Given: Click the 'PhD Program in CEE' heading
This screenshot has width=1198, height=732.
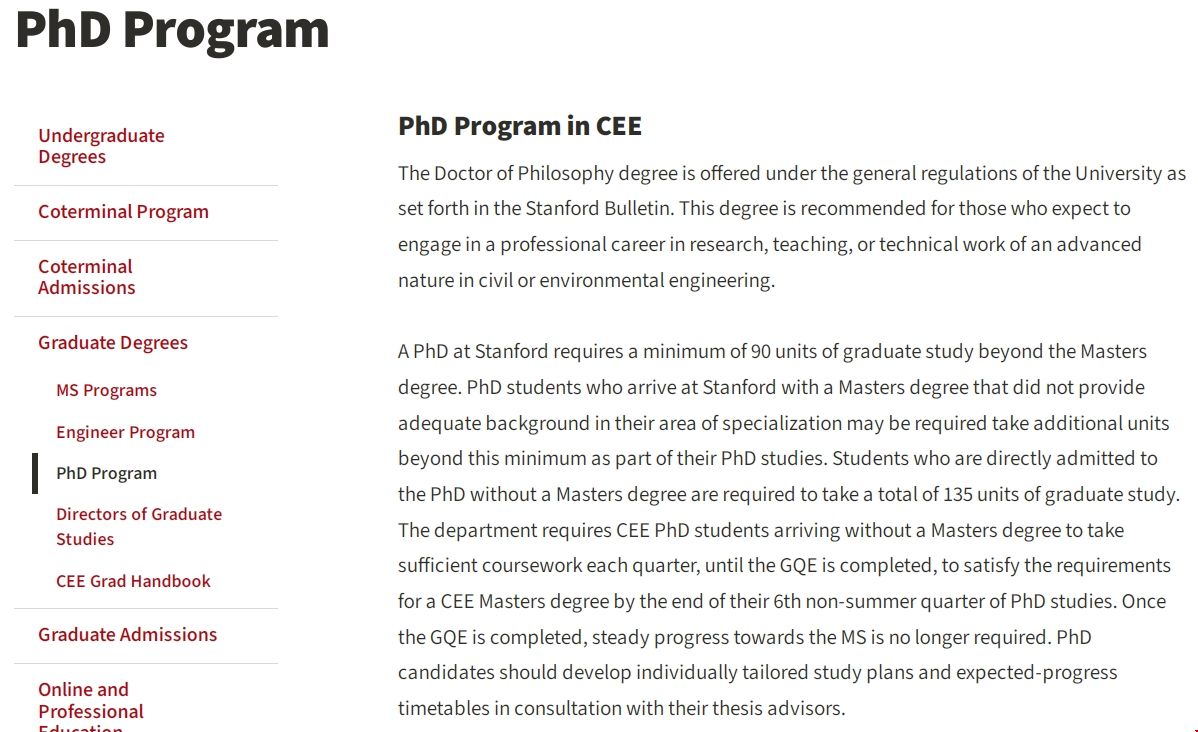Looking at the screenshot, I should (x=520, y=126).
